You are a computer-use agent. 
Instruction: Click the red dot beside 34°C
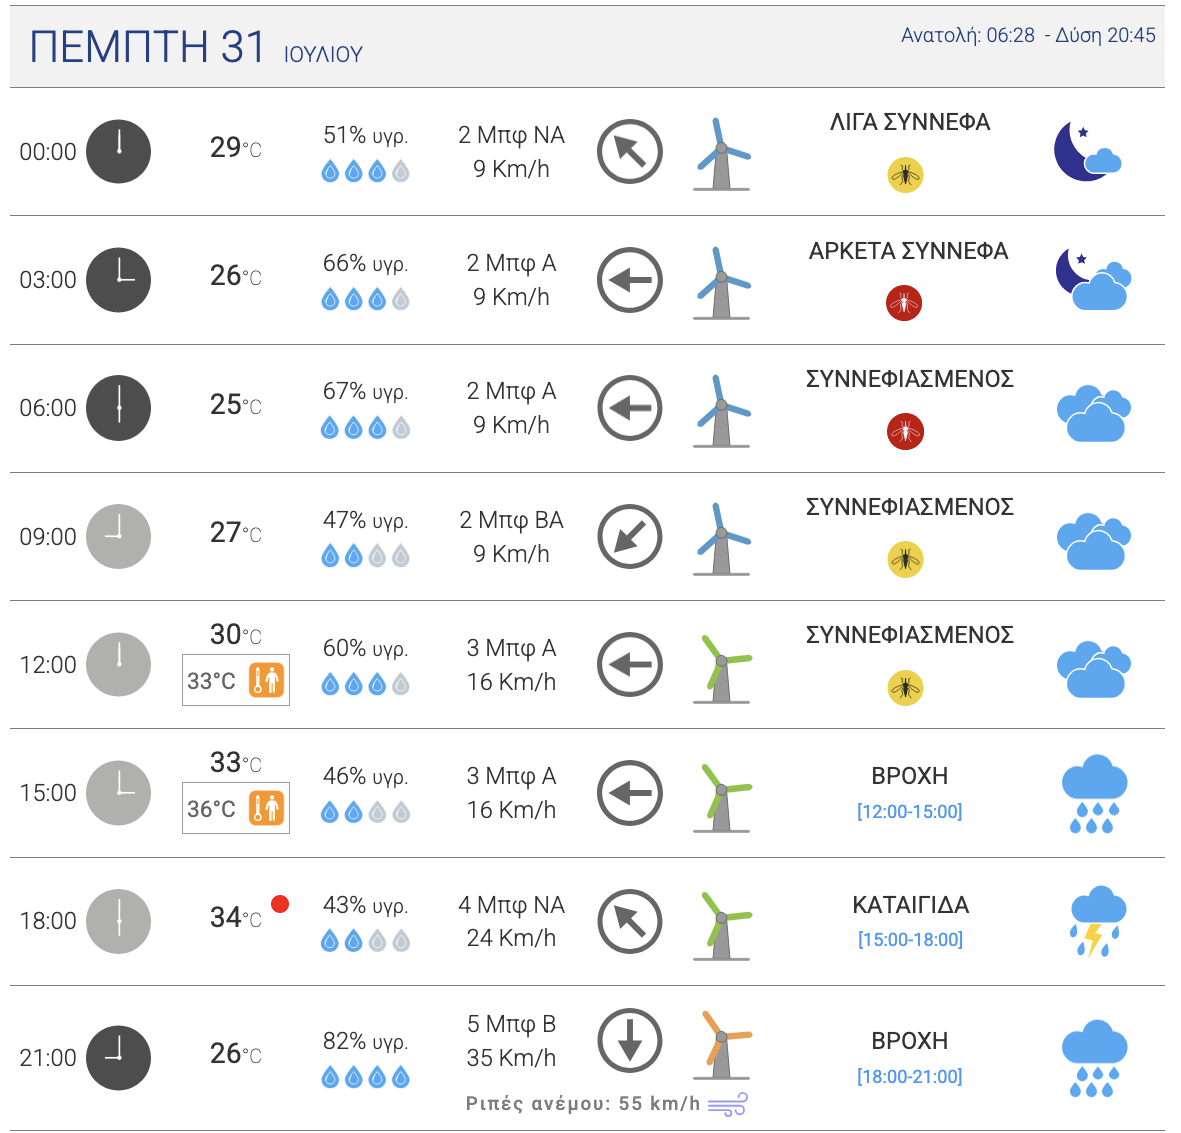280,904
